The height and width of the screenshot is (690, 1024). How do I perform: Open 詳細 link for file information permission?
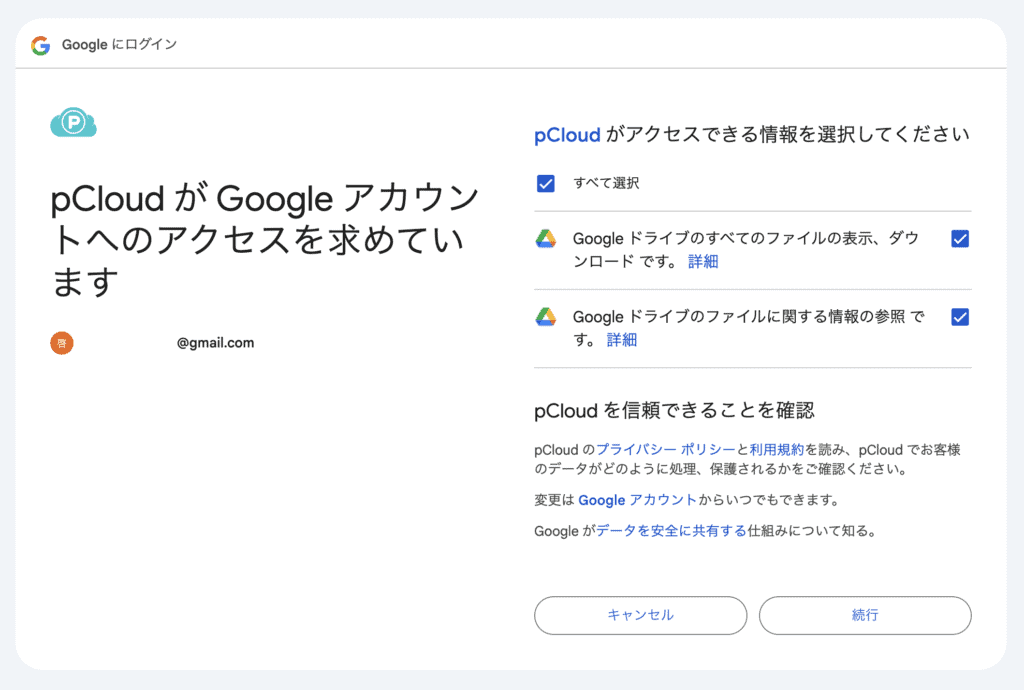(x=622, y=340)
